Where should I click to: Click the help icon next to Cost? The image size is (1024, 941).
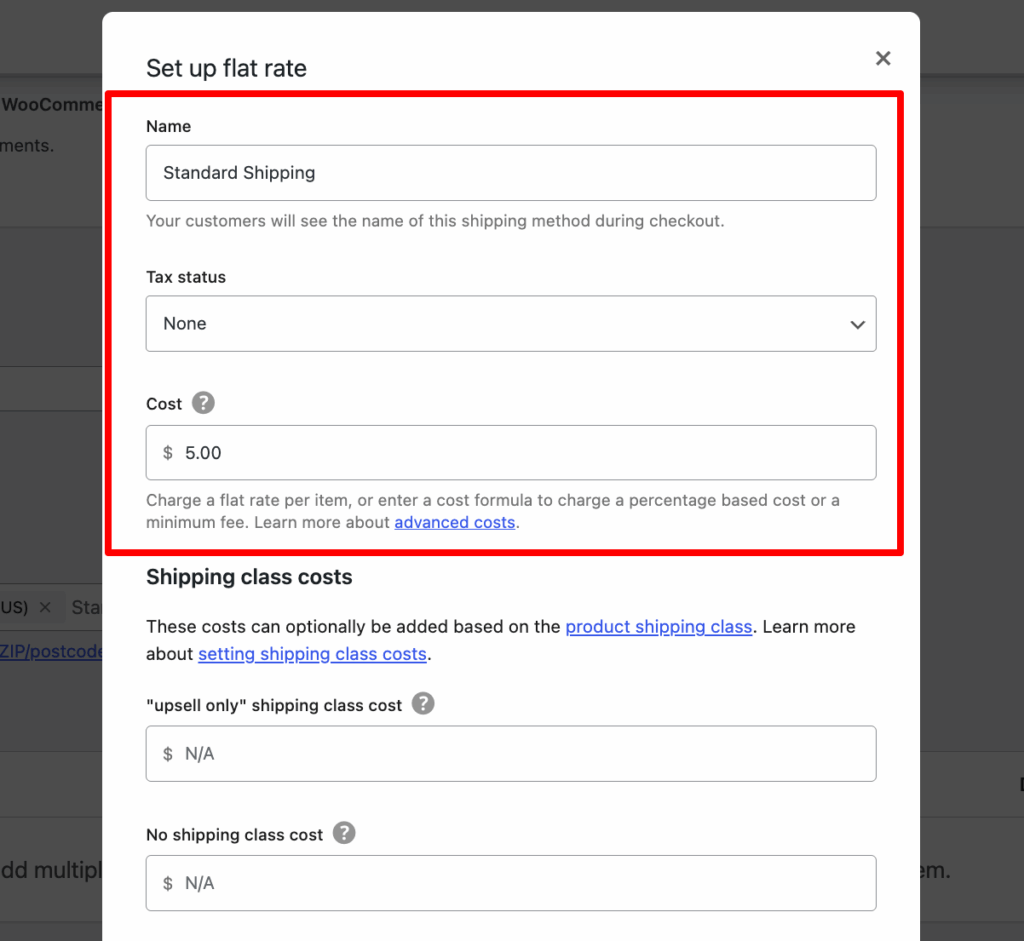pos(203,403)
